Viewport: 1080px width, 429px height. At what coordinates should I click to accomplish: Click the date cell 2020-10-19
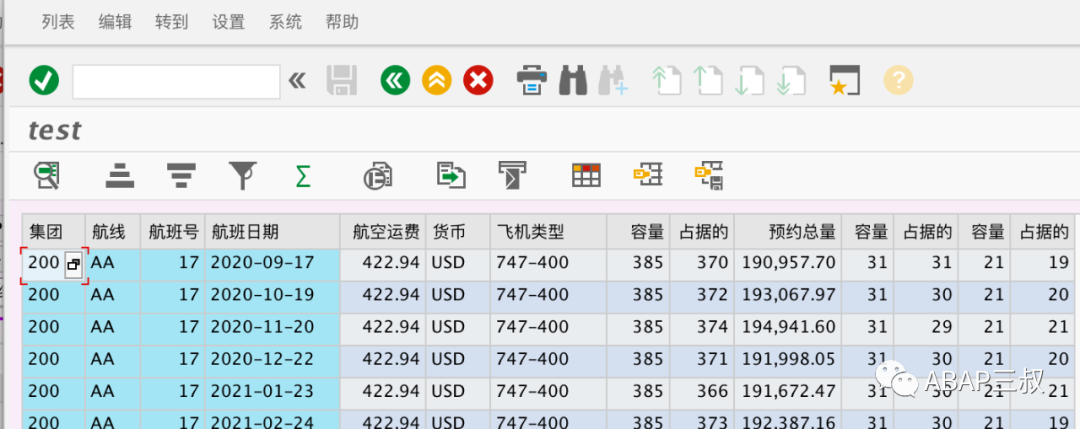(x=272, y=295)
